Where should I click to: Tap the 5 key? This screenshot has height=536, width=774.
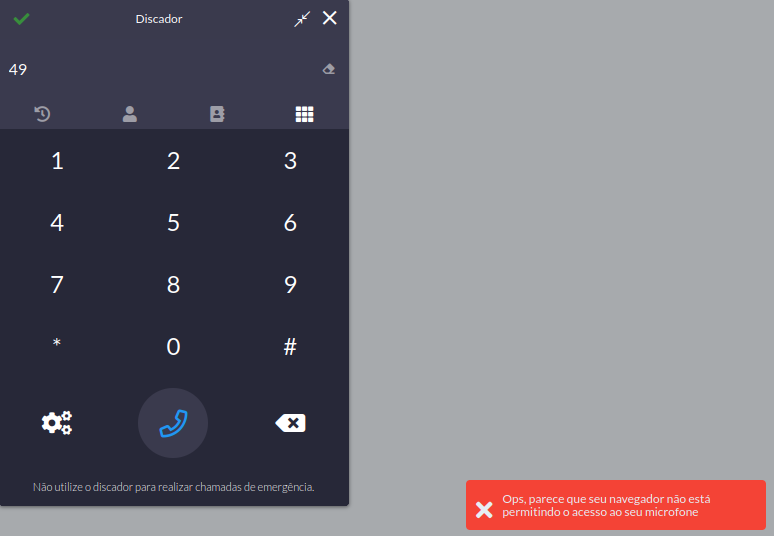click(173, 223)
